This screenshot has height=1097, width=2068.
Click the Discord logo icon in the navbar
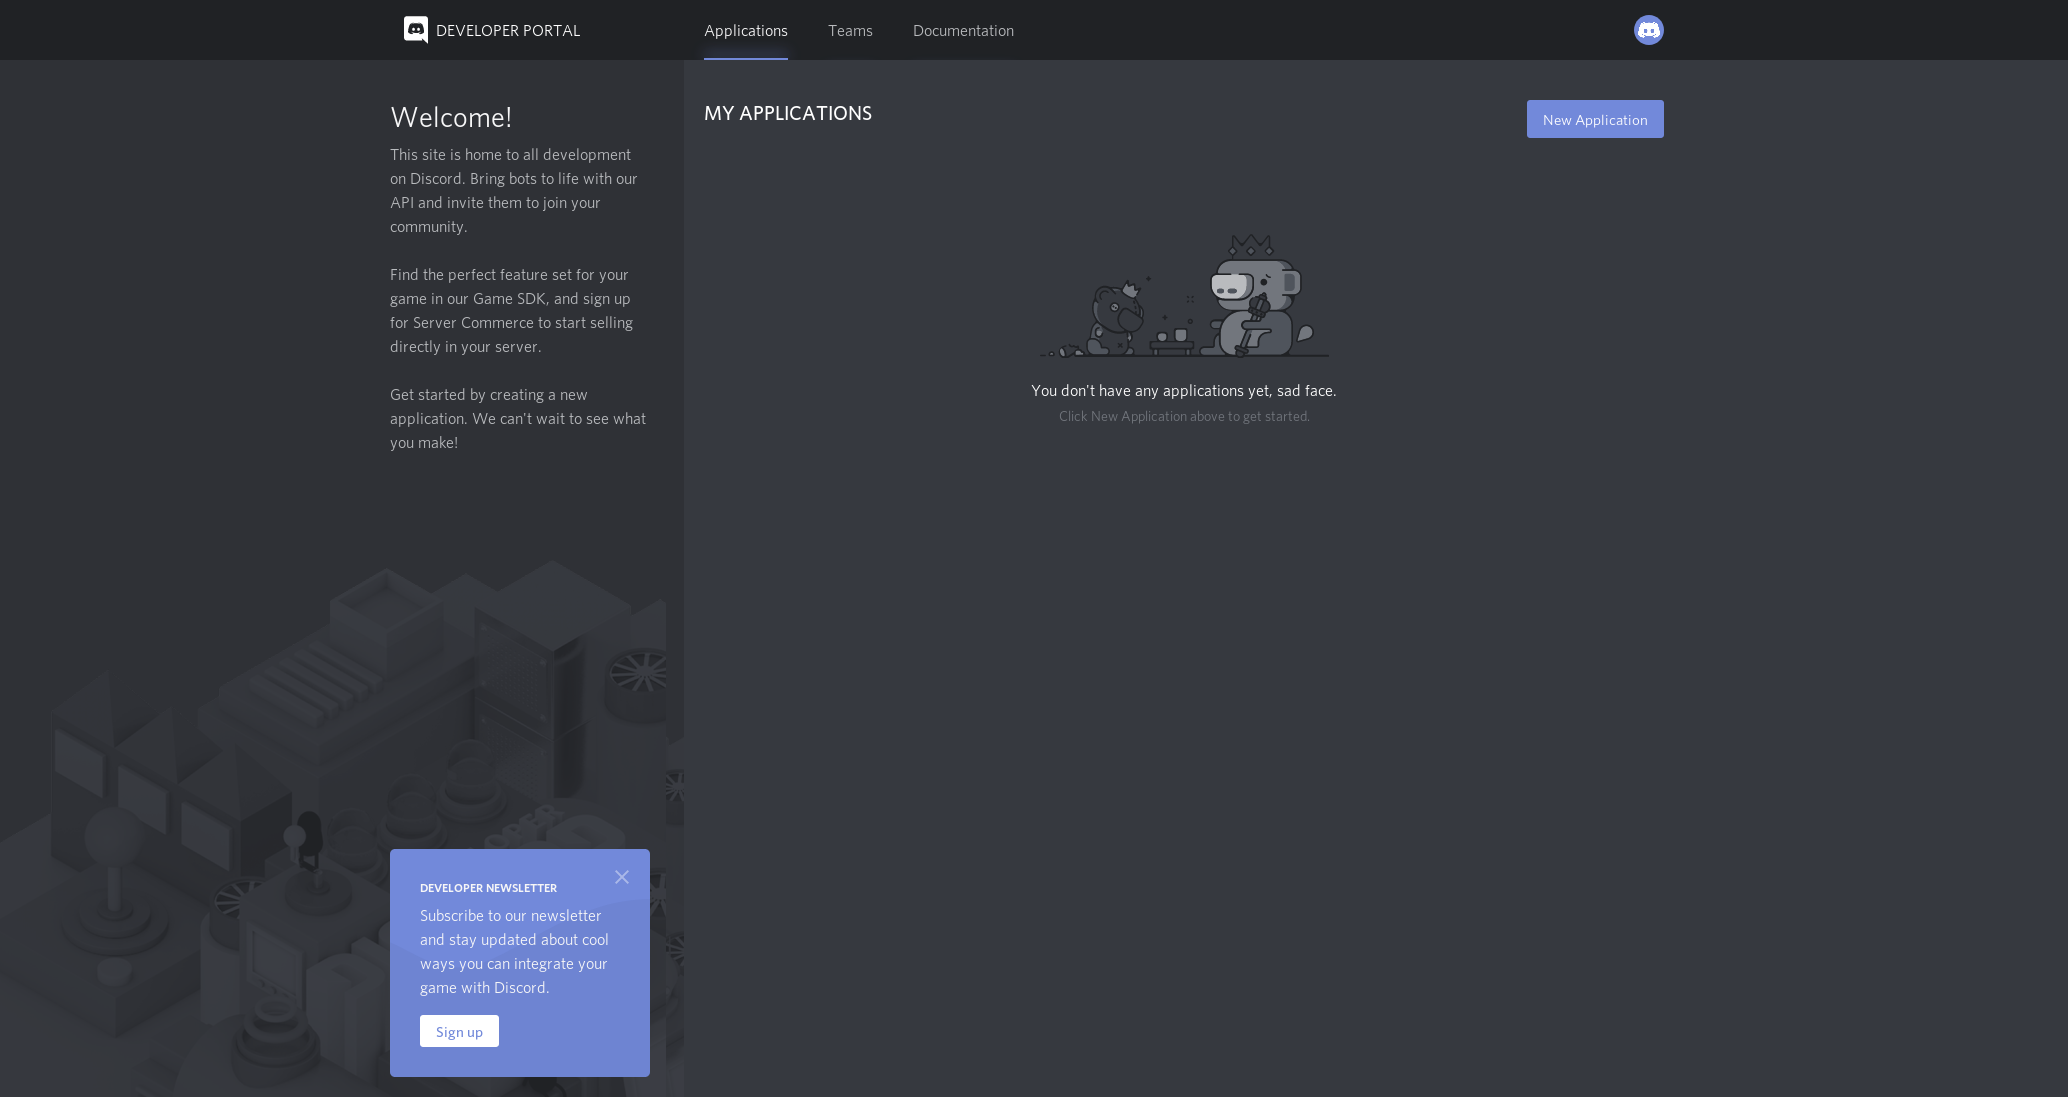pyautogui.click(x=415, y=30)
